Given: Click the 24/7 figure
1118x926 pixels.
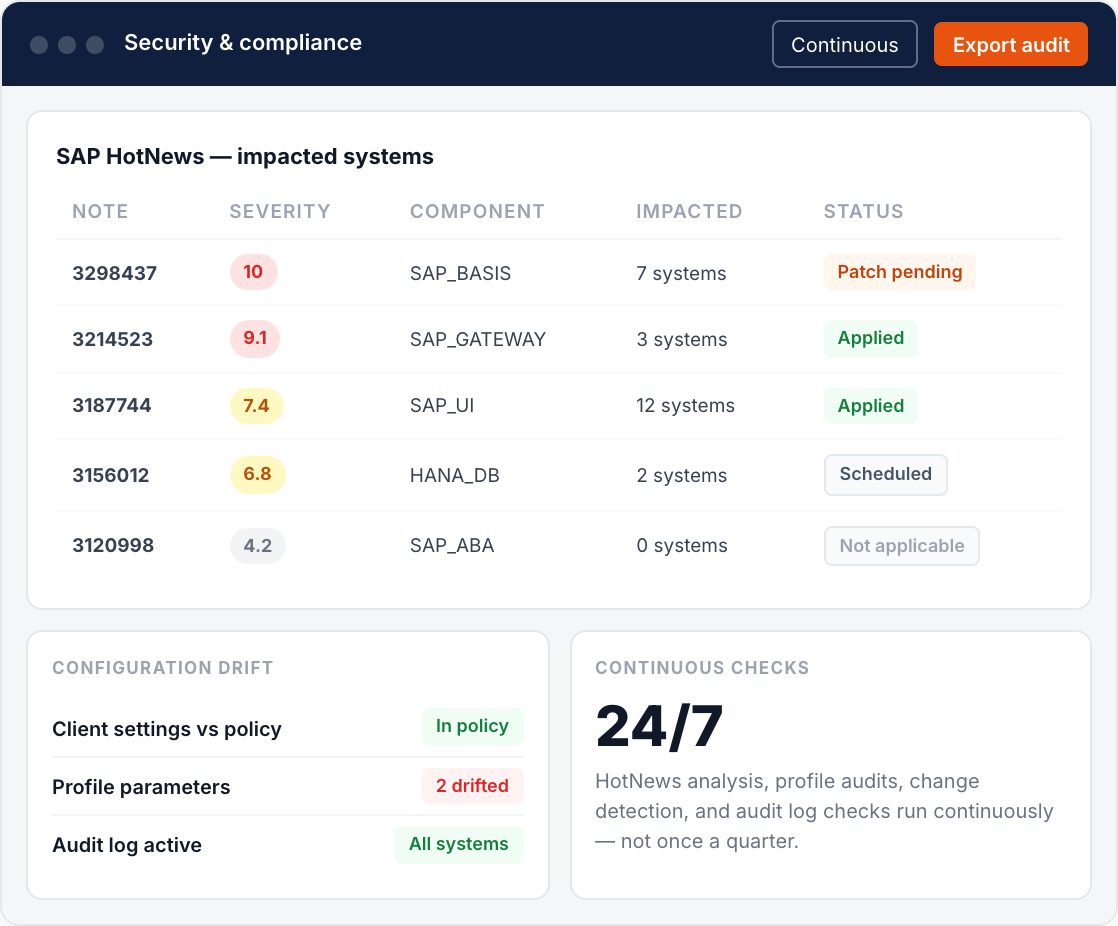Looking at the screenshot, I should pos(660,726).
